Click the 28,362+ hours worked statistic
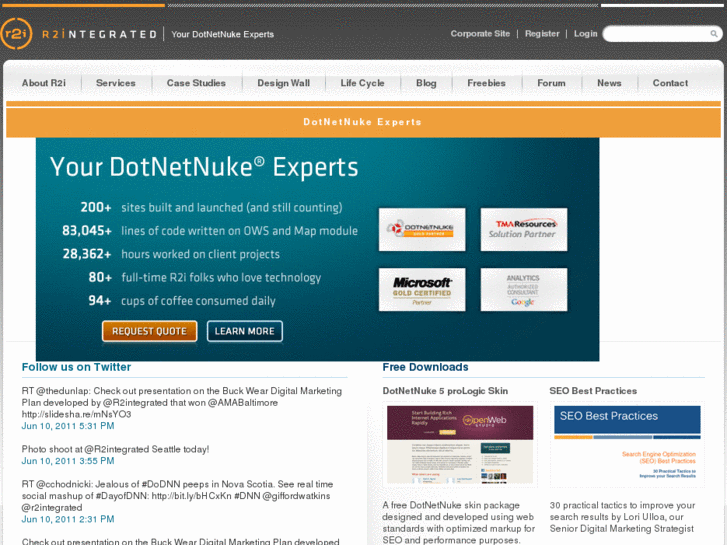The height and width of the screenshot is (545, 727). pos(171,254)
